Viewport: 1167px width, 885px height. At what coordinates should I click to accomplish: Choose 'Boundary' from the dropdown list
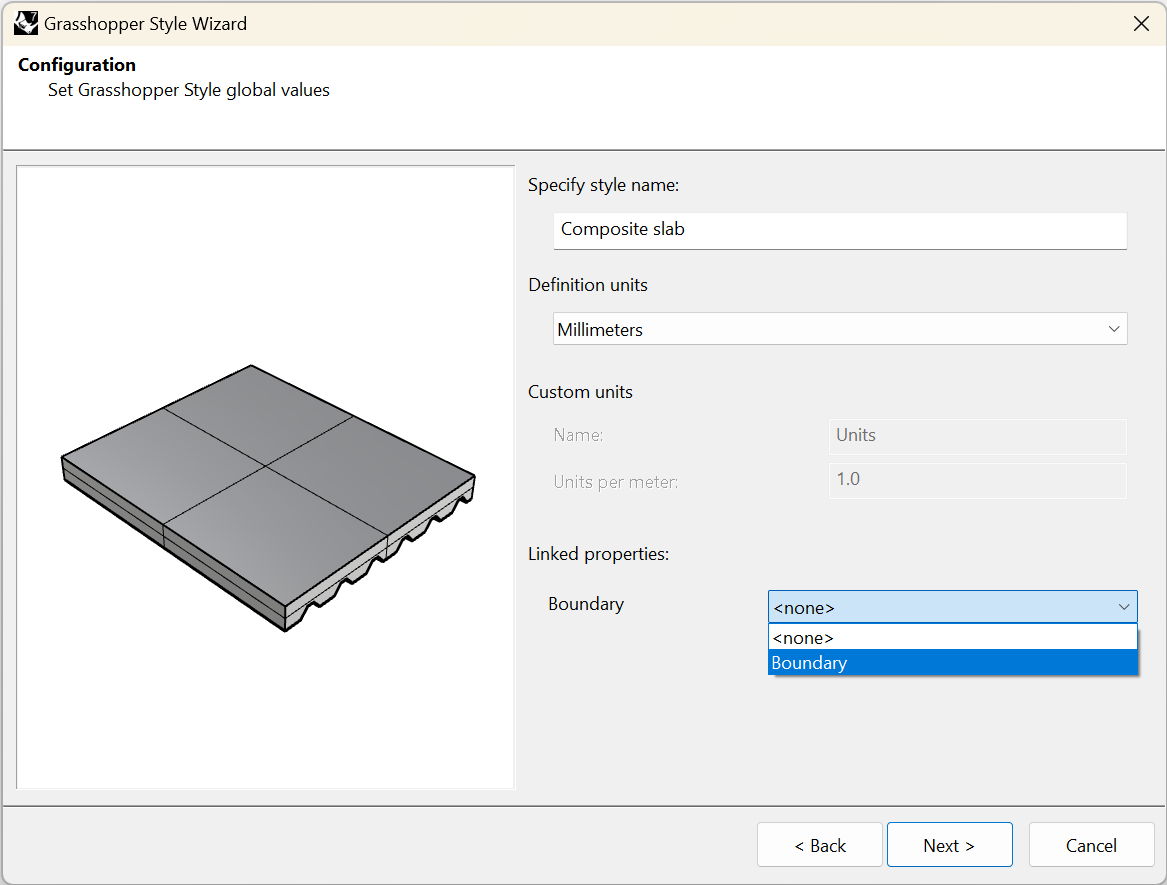tap(952, 662)
